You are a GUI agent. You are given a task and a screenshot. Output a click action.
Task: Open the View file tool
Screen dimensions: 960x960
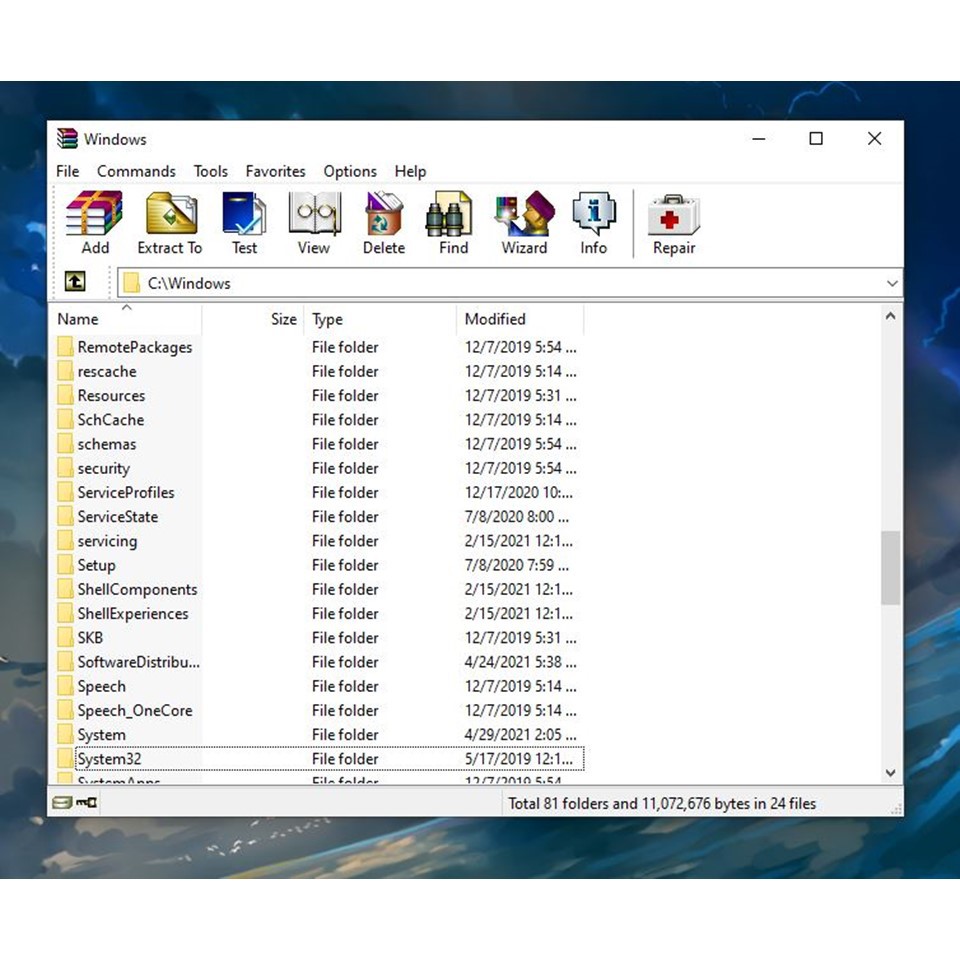pos(314,223)
